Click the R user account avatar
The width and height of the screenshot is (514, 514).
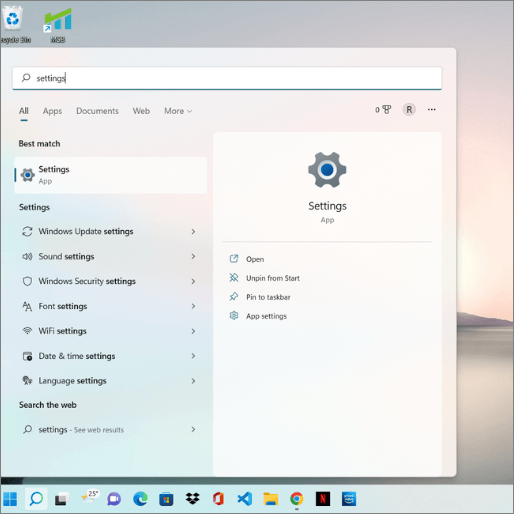[409, 110]
